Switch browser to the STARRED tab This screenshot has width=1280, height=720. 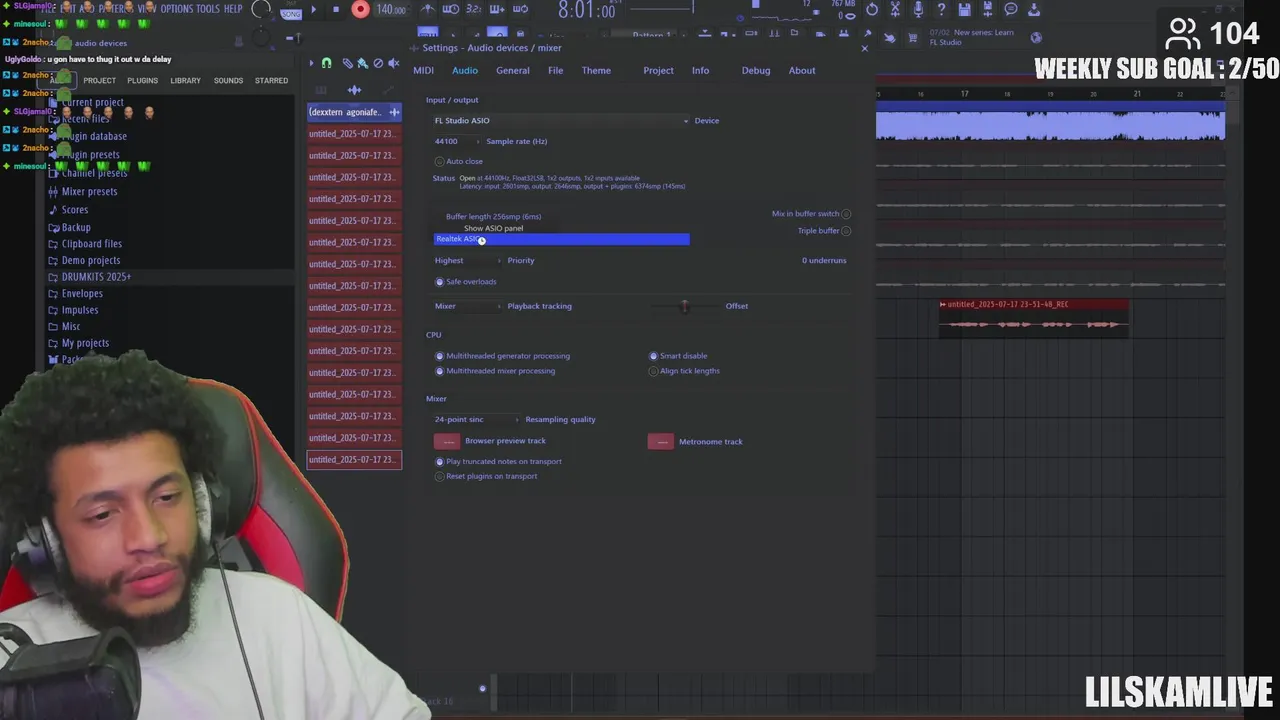[271, 80]
